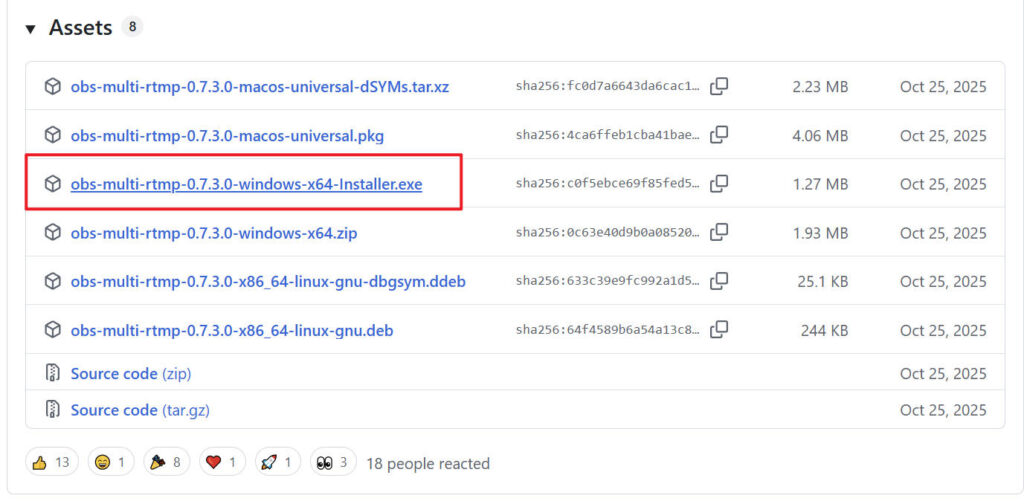Copy SHA256 hash for windows-x64-Installer.exe
1024x504 pixels.
tap(718, 184)
